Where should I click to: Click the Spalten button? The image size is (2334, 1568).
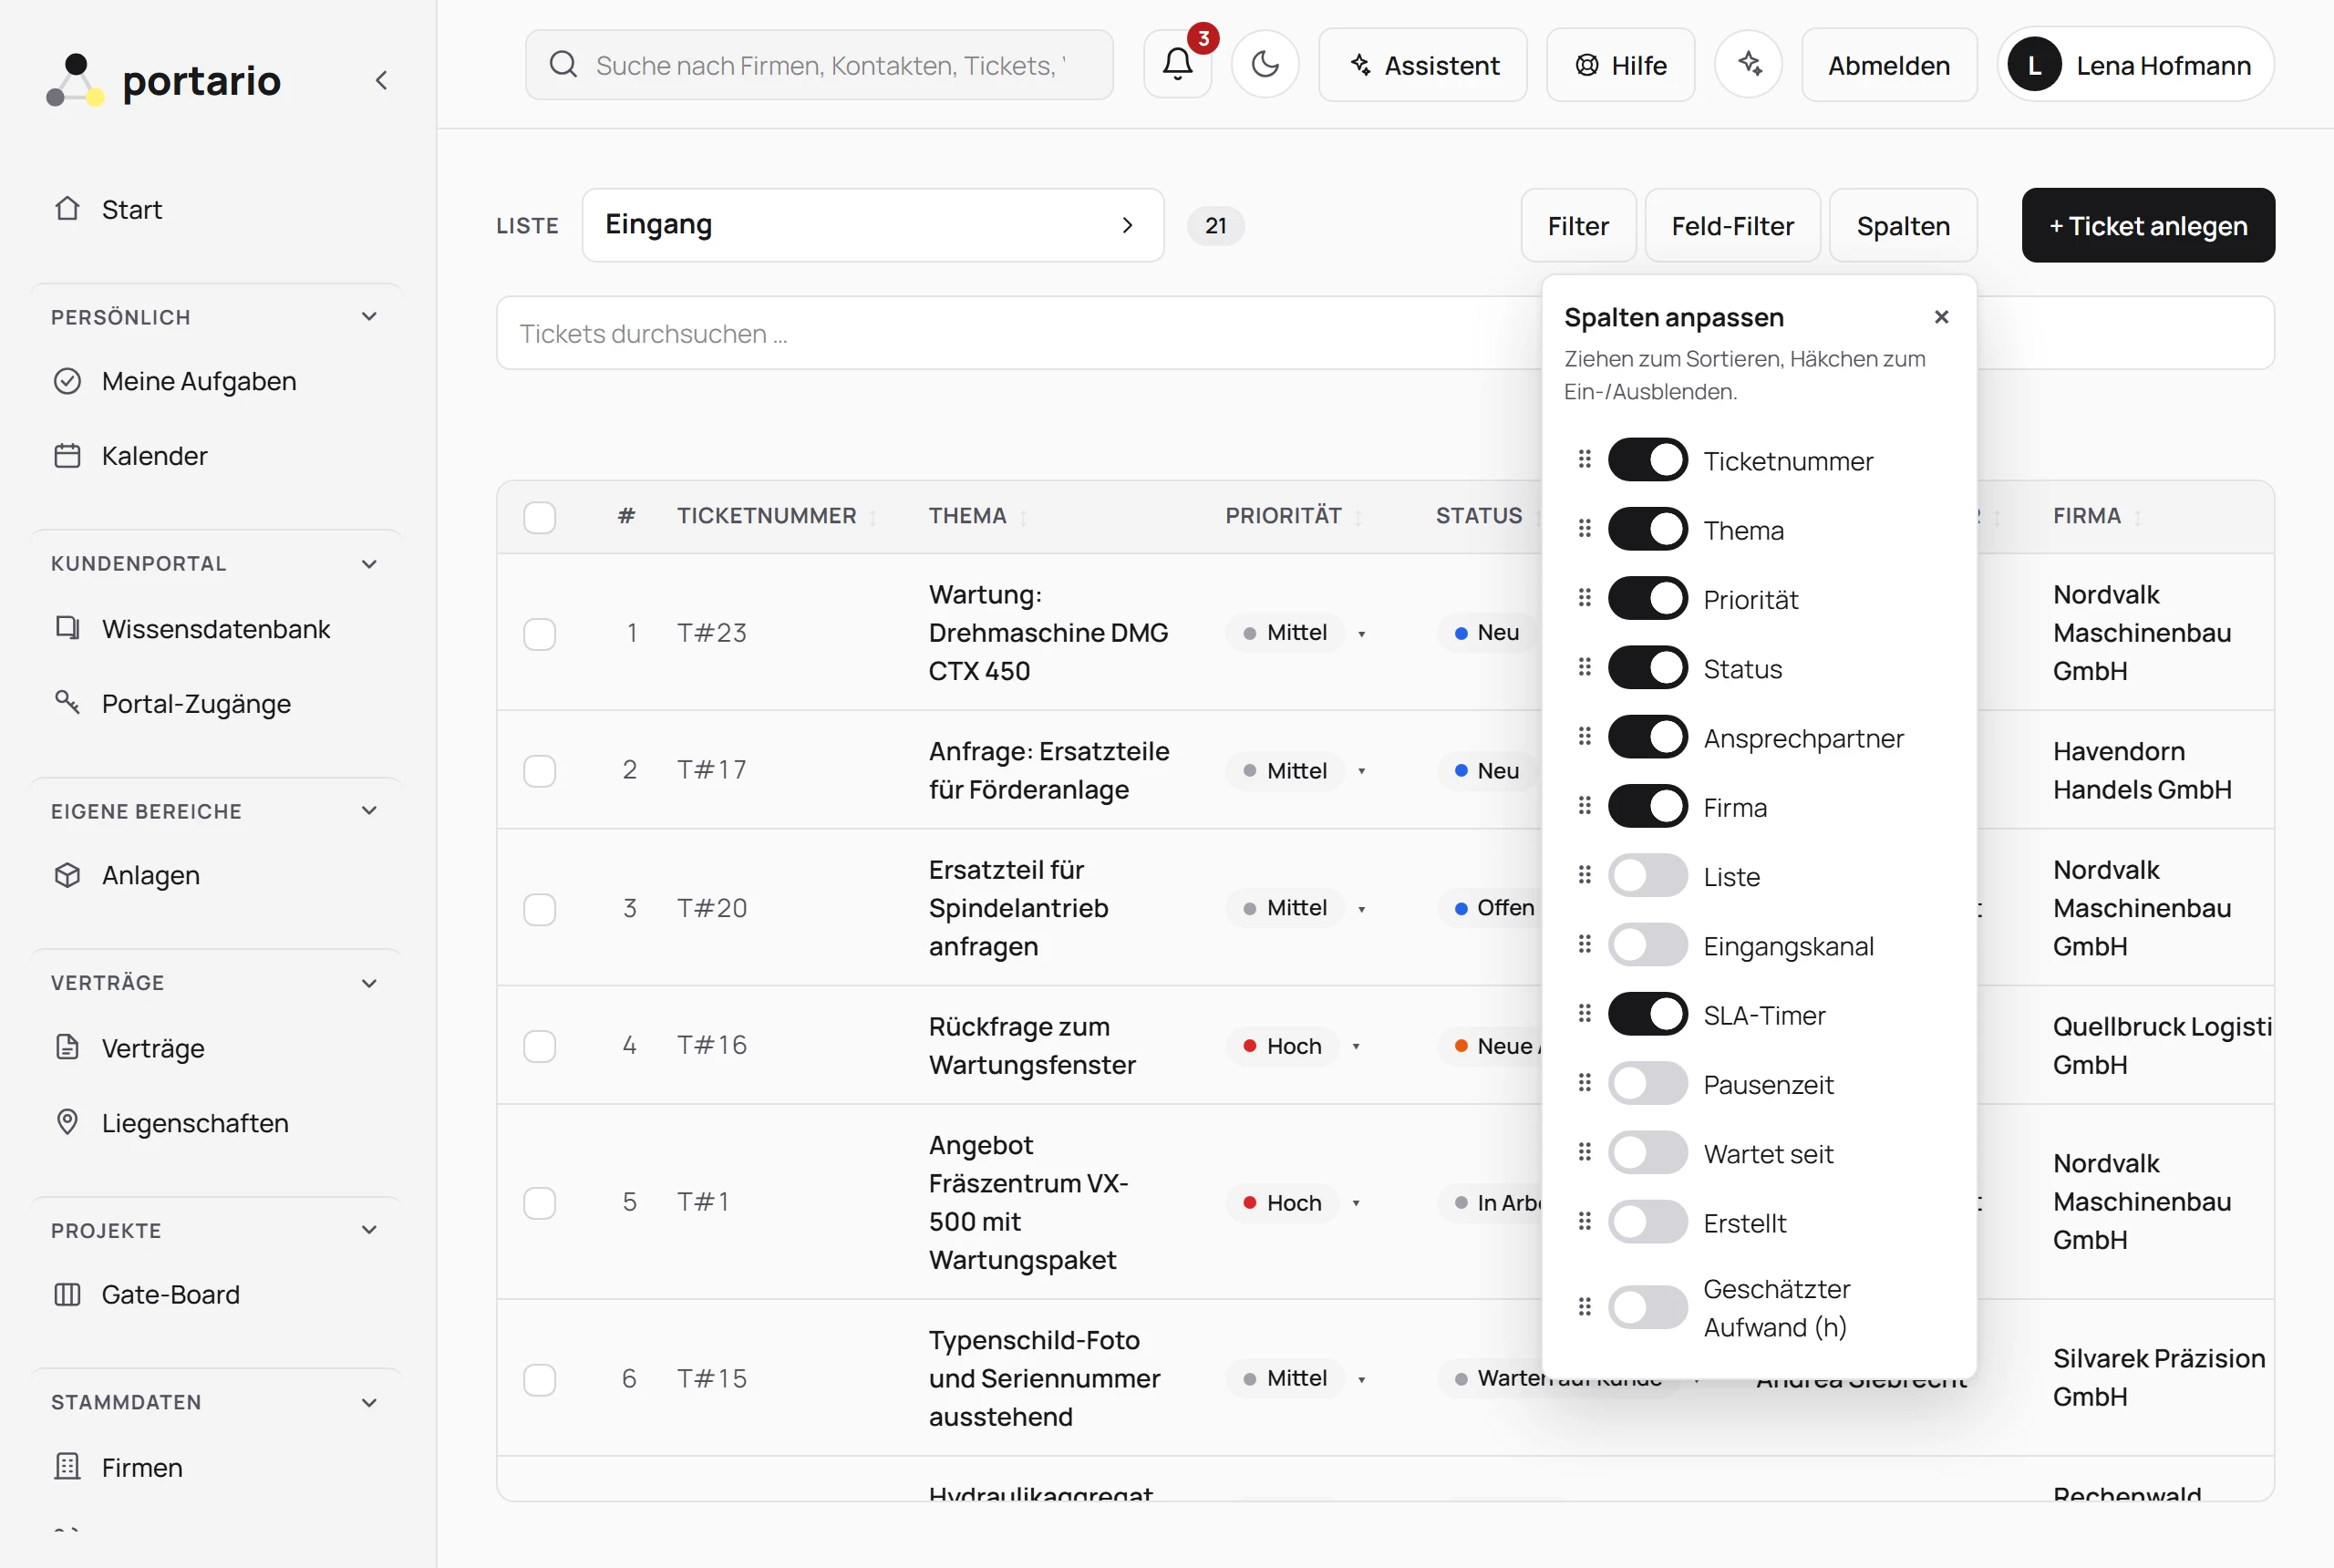[1902, 226]
